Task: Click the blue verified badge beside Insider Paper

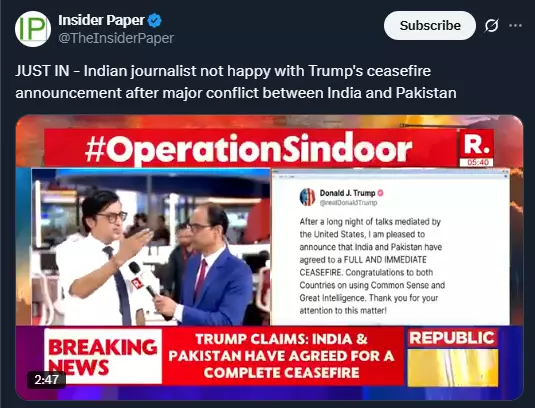Action: 155,20
